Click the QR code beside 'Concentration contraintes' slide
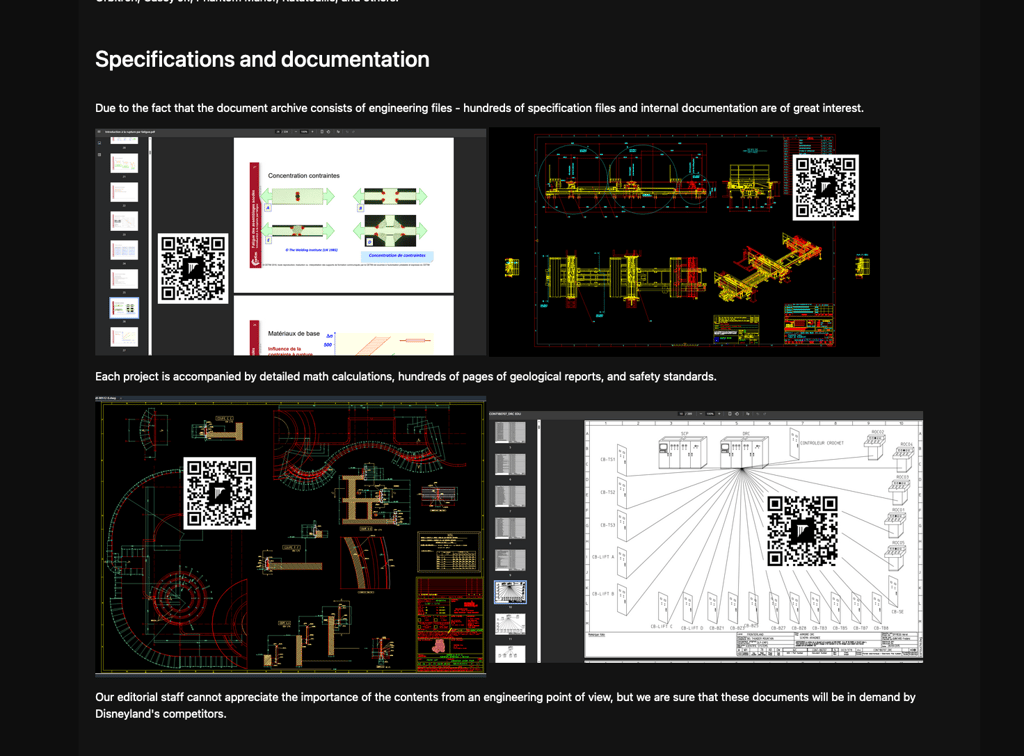 click(x=193, y=268)
